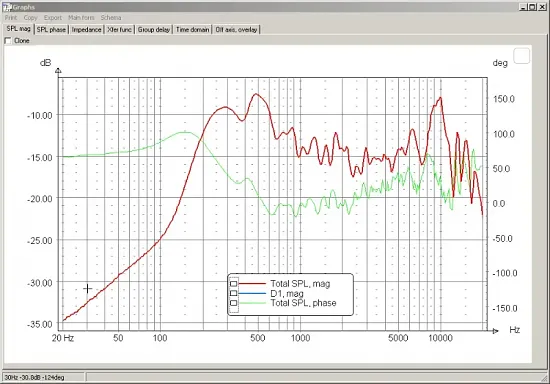Toggle Total SPL, mag legend checkbox
This screenshot has width=550, height=384.
pos(234,284)
